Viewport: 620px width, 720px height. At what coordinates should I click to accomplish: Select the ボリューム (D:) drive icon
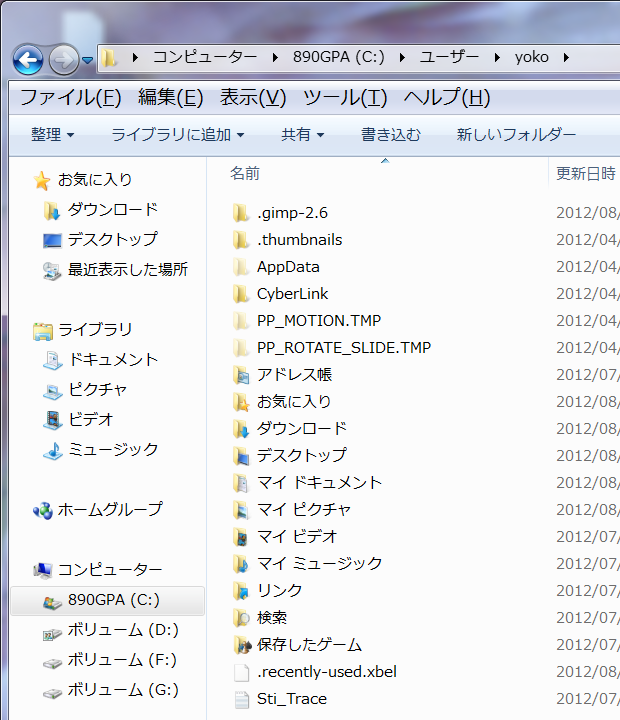click(52, 631)
